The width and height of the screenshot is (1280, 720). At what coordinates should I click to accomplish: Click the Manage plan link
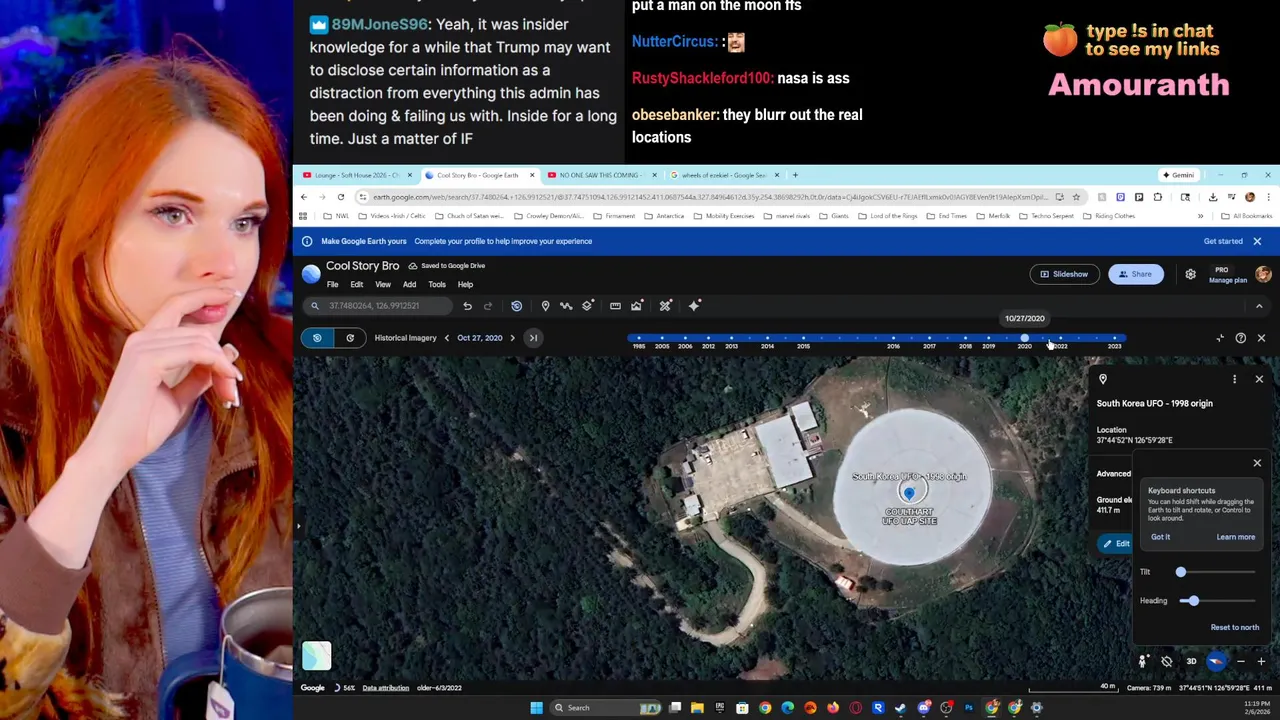click(1227, 280)
